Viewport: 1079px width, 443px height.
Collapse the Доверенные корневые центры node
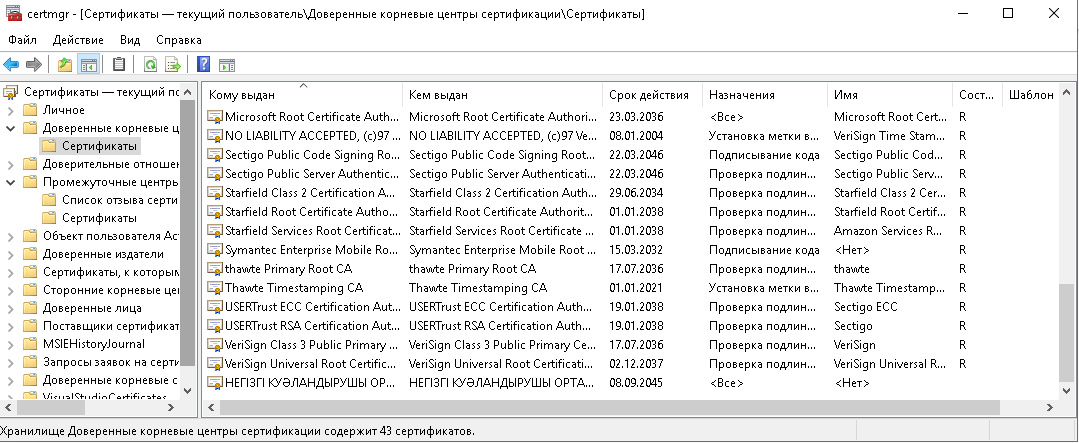coord(10,128)
